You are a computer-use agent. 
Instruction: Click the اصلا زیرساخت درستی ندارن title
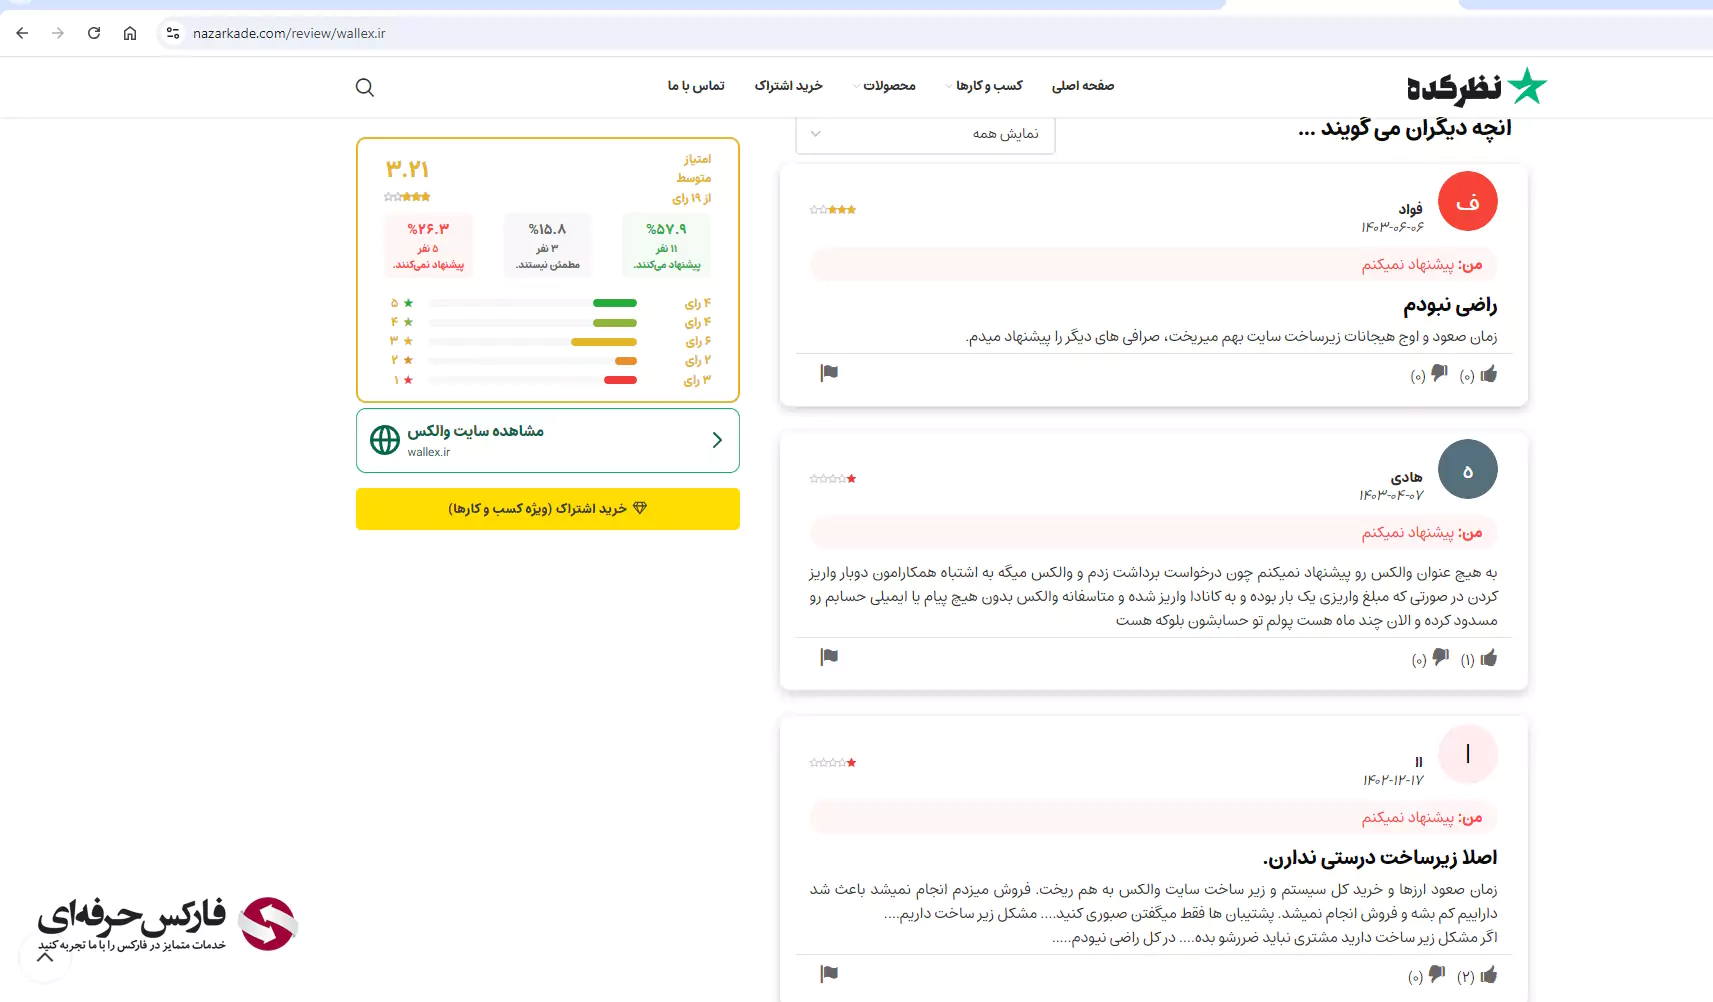pyautogui.click(x=1379, y=858)
